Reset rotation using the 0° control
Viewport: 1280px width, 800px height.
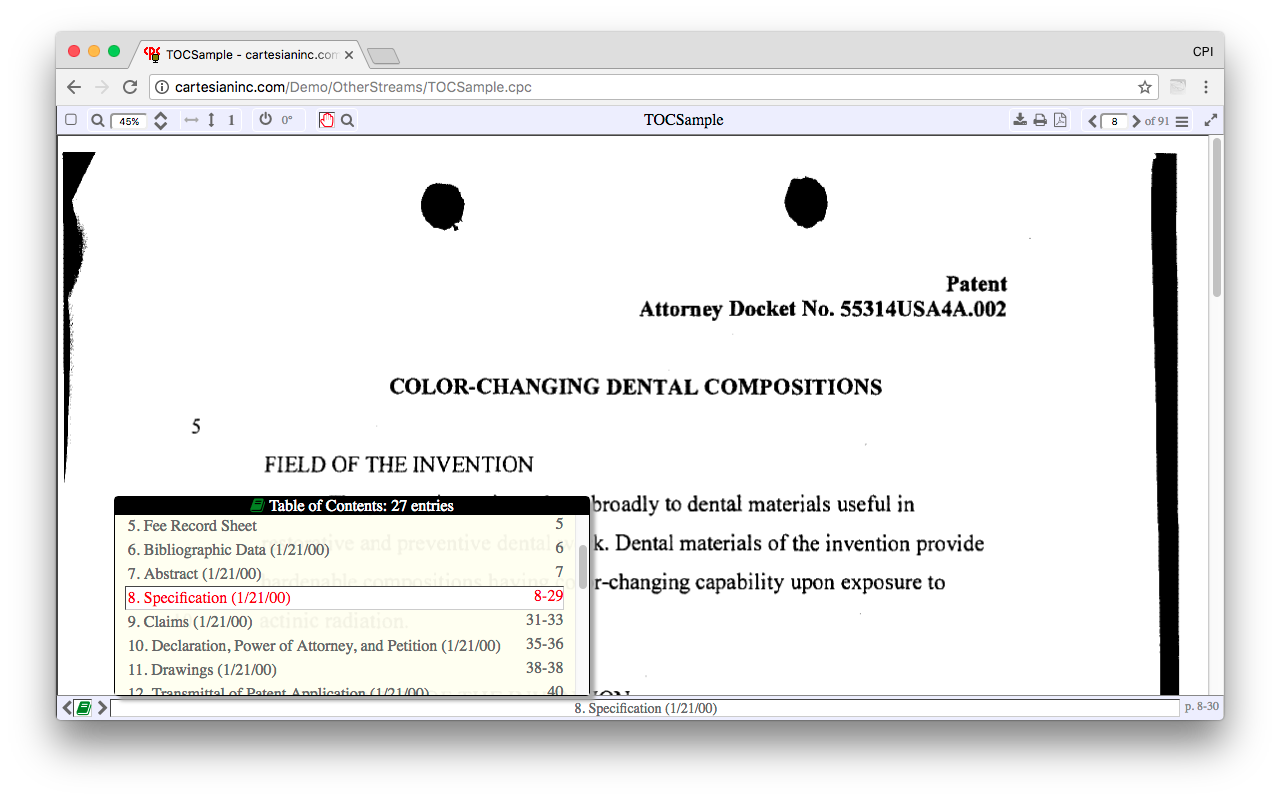287,120
